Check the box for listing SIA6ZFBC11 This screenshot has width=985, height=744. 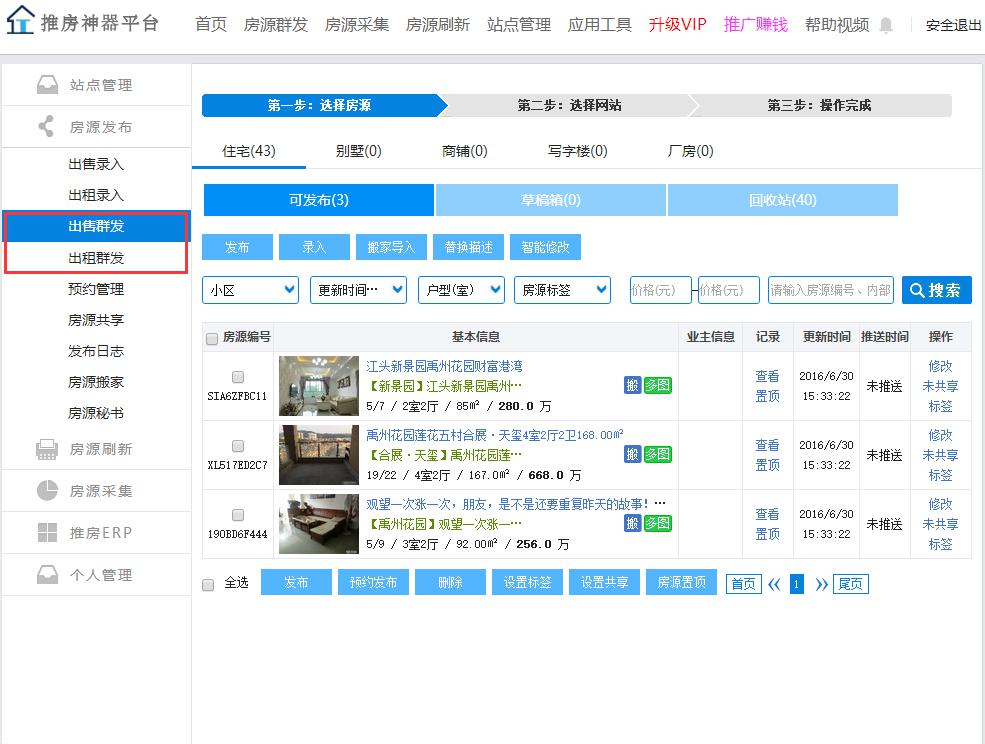(238, 377)
